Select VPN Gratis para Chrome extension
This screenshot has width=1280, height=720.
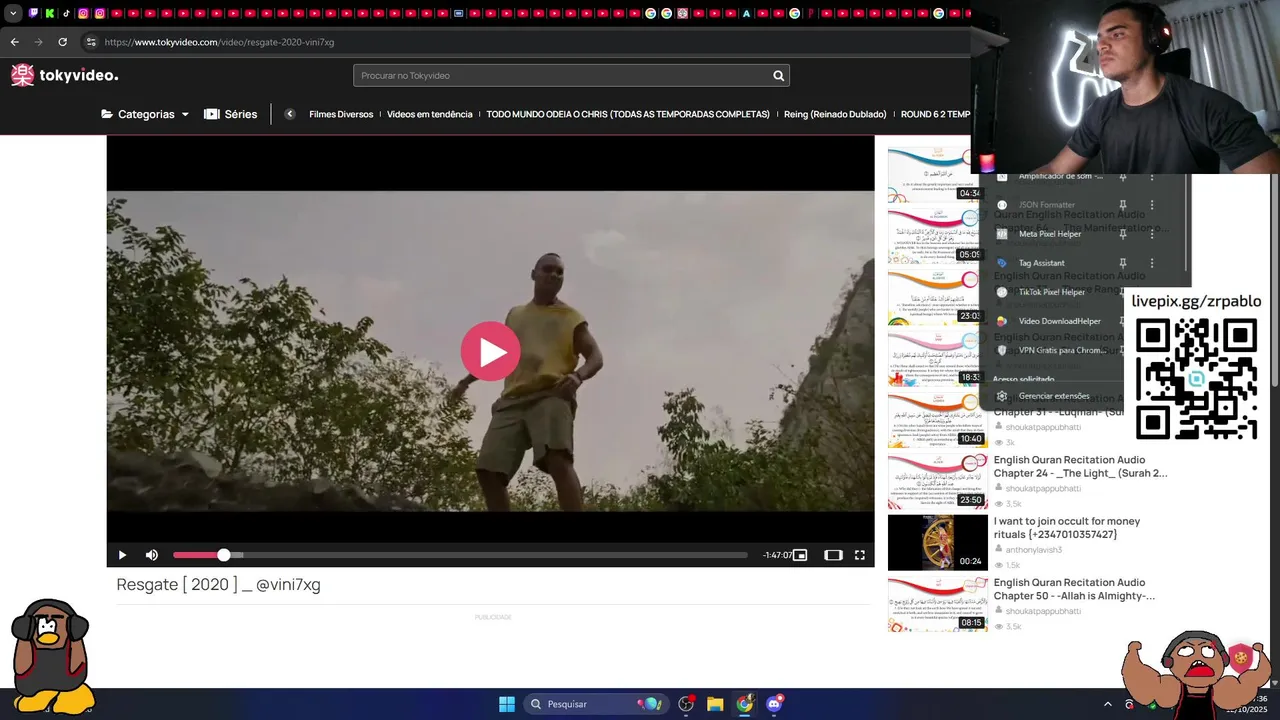[x=1062, y=350]
